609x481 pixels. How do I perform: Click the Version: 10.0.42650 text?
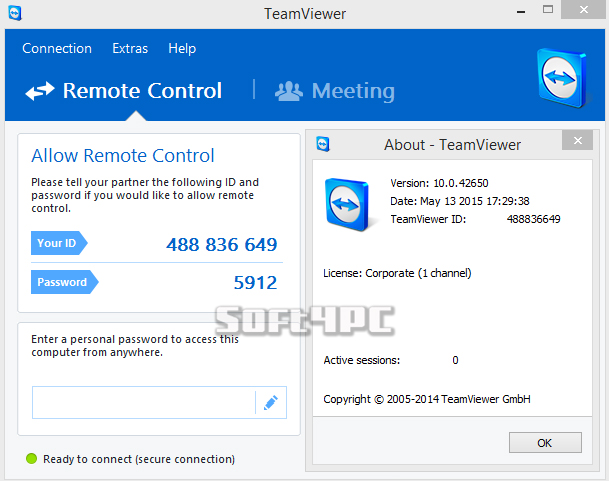(x=439, y=183)
